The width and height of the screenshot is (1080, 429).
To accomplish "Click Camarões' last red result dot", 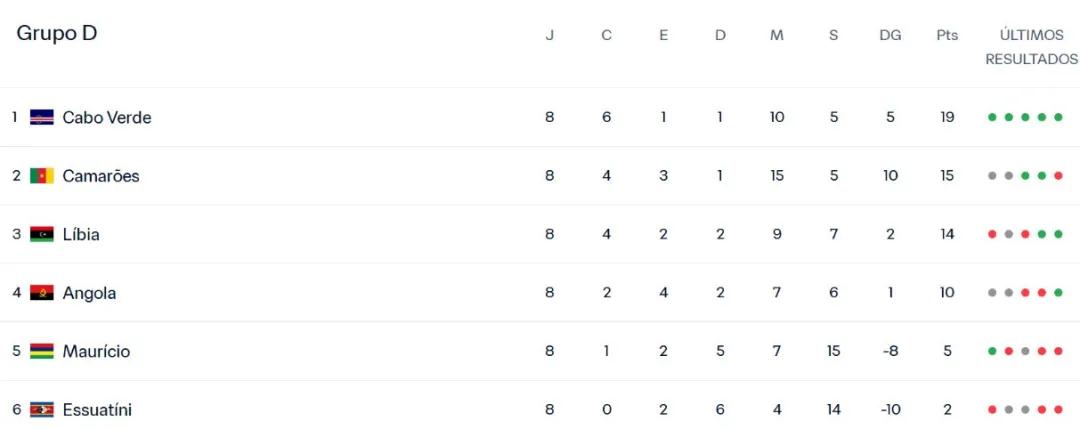I will (1058, 176).
